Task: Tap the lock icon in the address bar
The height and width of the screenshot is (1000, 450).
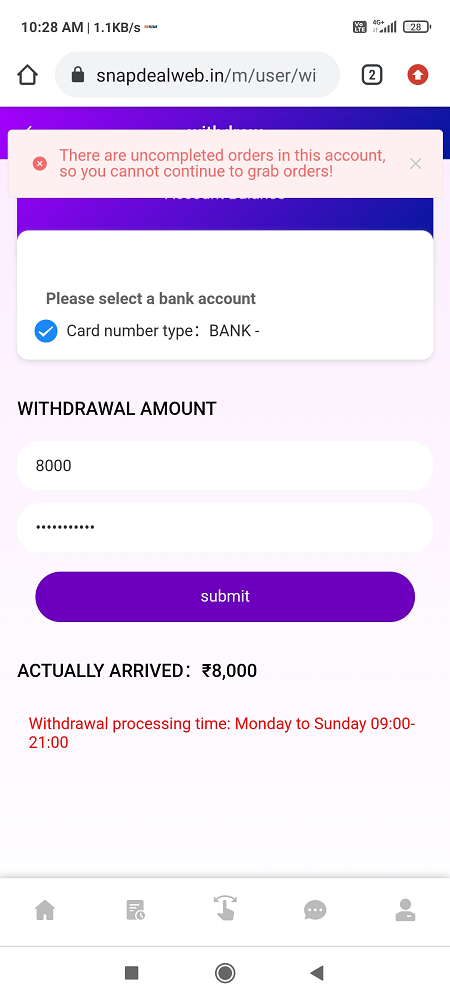Action: point(78,75)
